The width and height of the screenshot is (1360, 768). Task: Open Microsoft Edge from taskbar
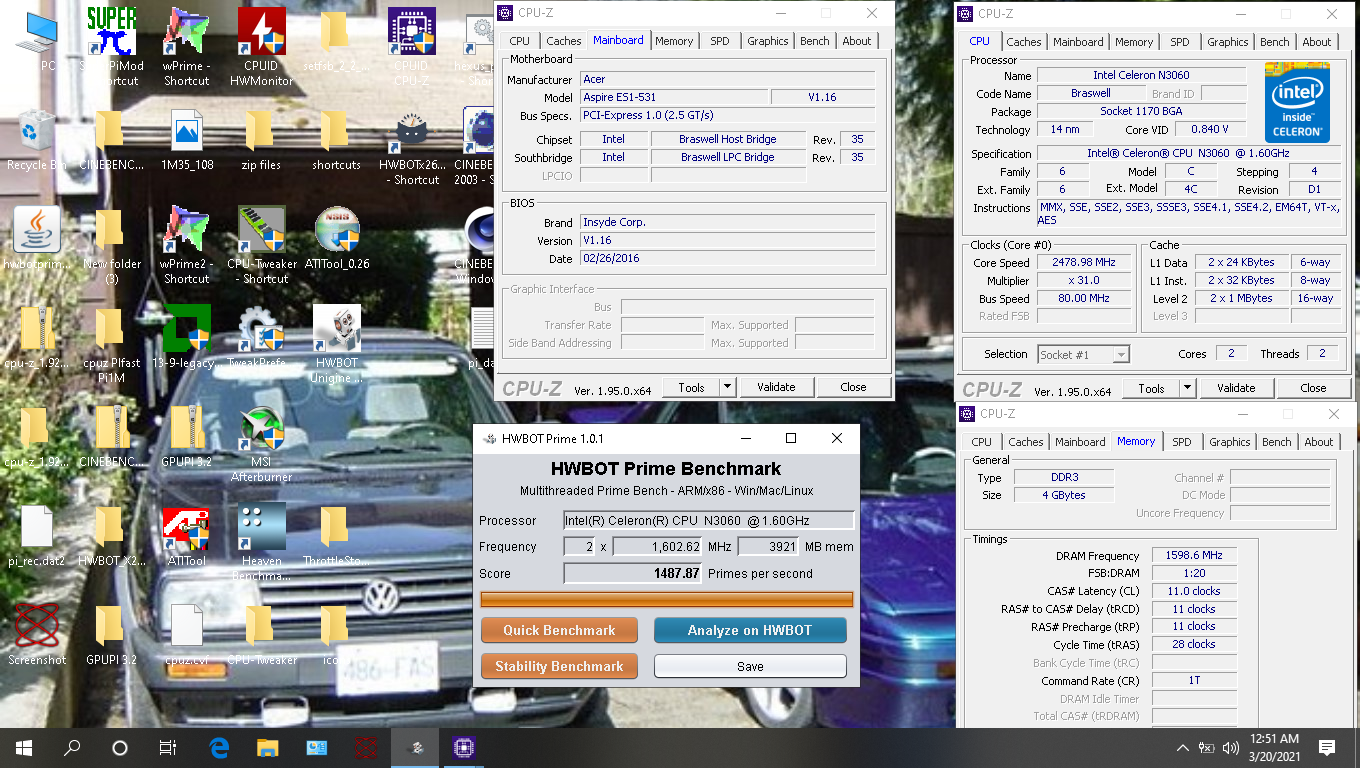tap(219, 747)
